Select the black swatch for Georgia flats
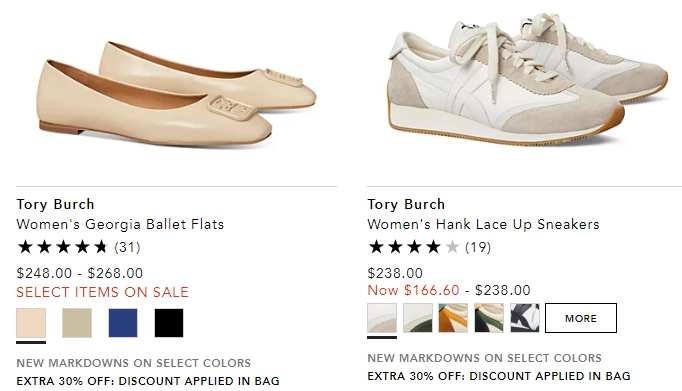The image size is (682, 391). point(169,323)
